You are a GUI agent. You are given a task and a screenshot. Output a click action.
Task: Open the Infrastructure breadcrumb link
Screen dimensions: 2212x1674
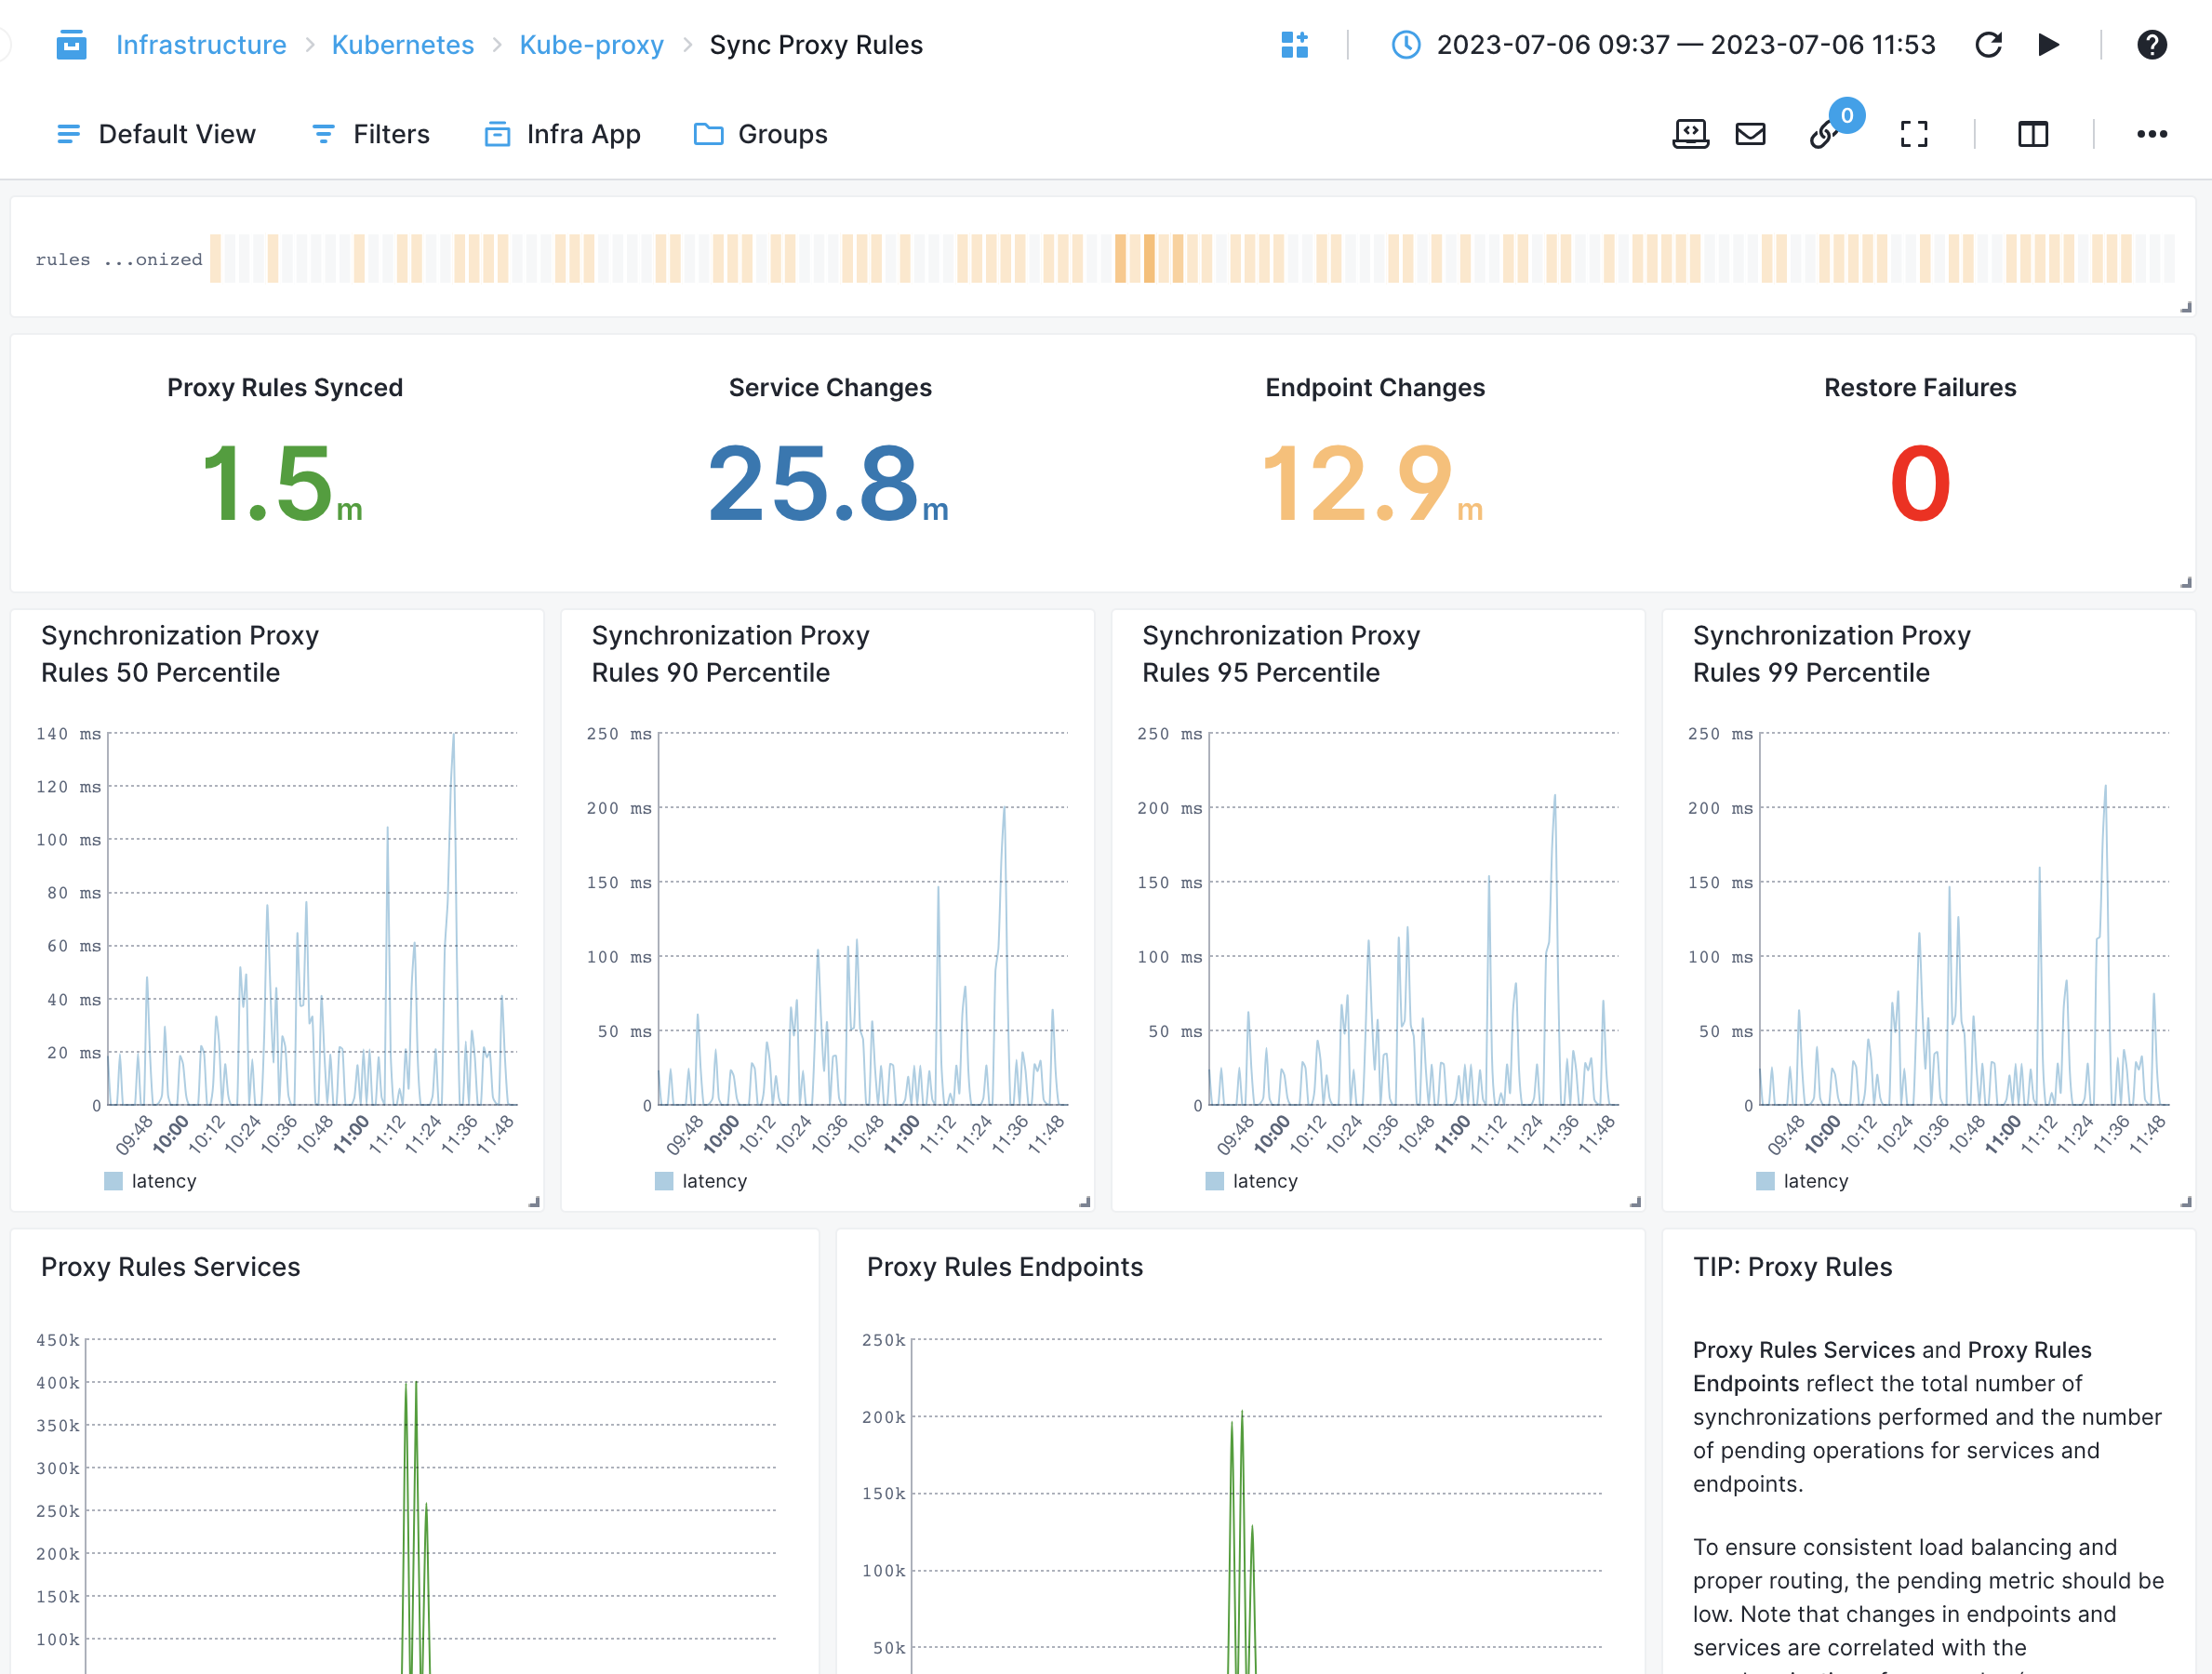pos(201,45)
